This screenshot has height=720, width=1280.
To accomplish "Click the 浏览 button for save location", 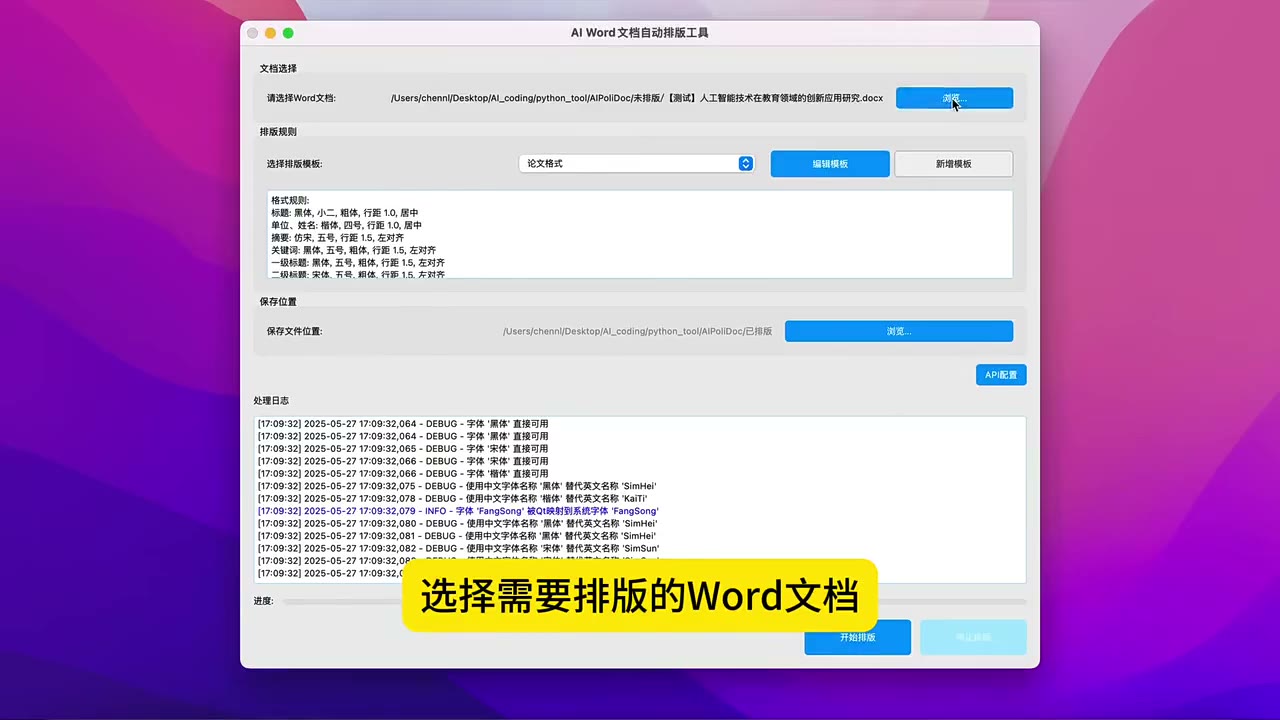I will tap(899, 331).
